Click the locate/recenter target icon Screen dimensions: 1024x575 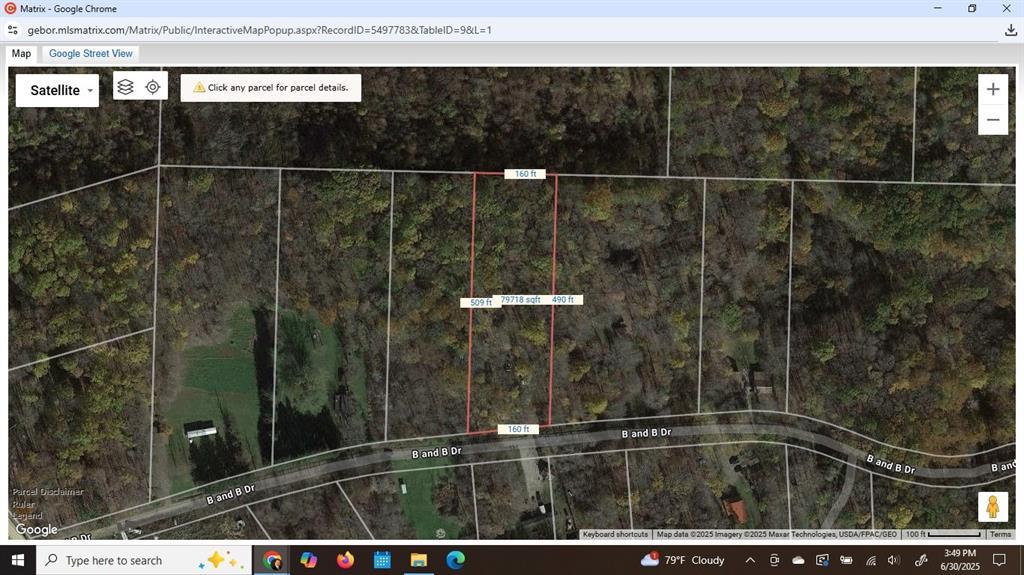[x=153, y=87]
